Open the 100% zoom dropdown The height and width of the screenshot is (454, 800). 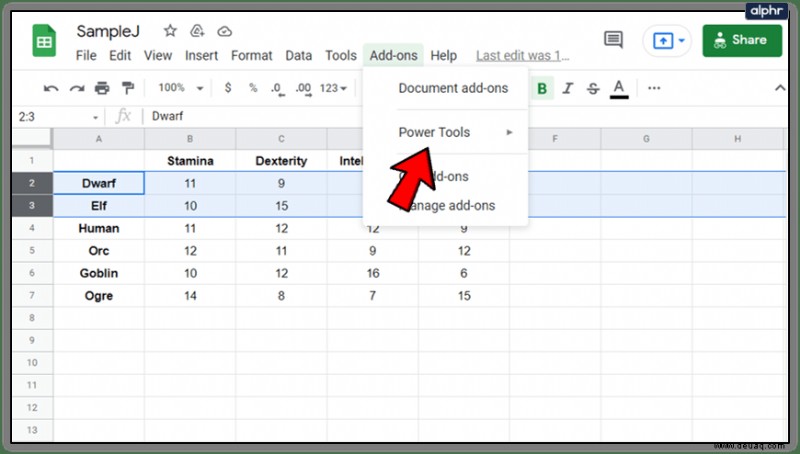click(x=181, y=88)
